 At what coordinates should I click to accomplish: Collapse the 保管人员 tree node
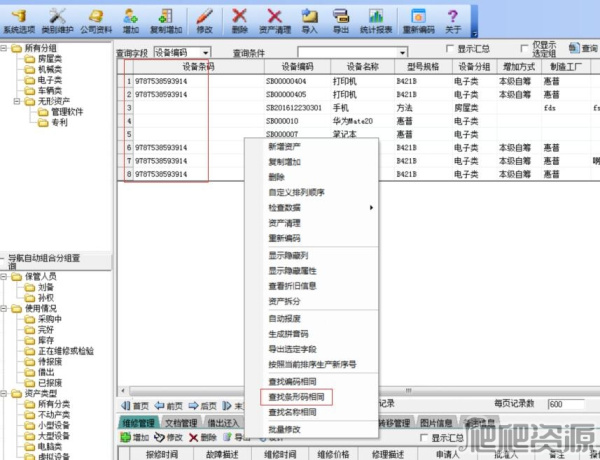6,276
